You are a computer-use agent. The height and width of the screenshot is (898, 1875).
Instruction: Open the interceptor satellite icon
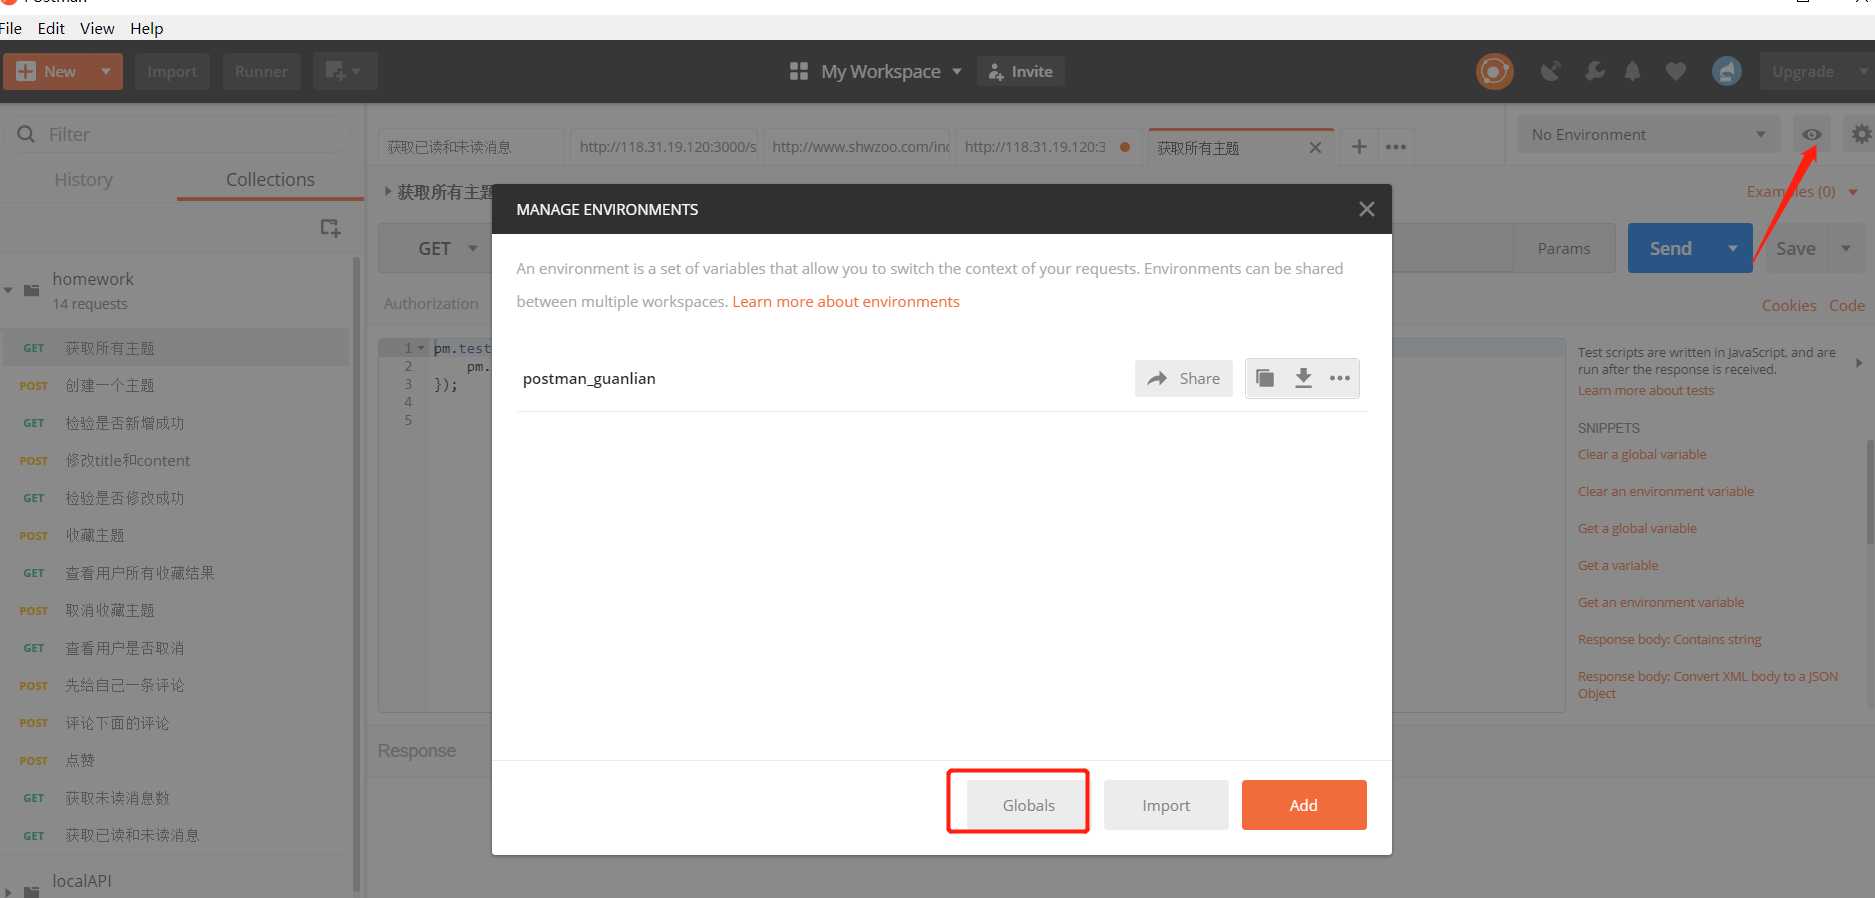click(1550, 71)
